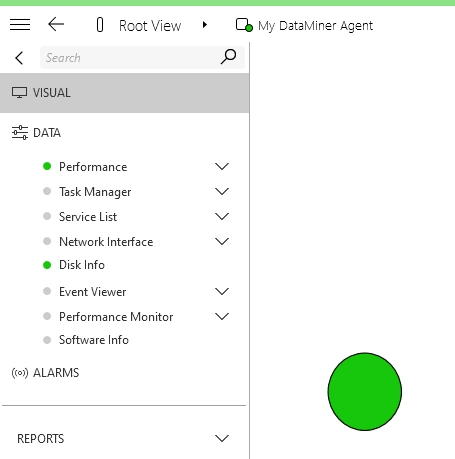Click the My DataMiner Agent element icon
This screenshot has width=455, height=459.
[x=244, y=25]
